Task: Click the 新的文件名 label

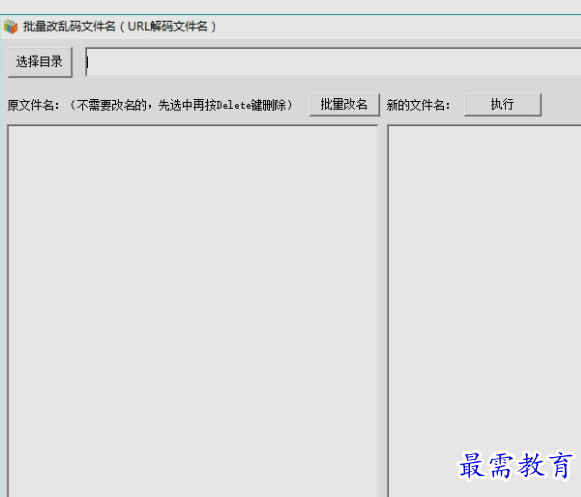Action: [418, 105]
